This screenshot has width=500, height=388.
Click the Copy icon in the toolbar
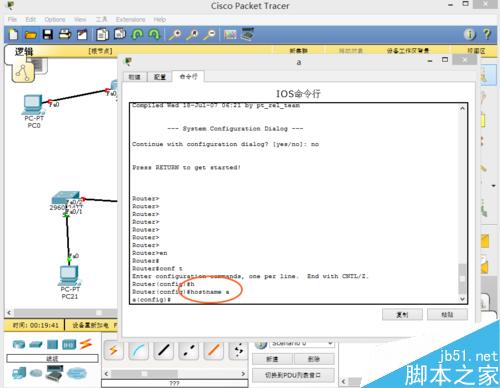102,34
